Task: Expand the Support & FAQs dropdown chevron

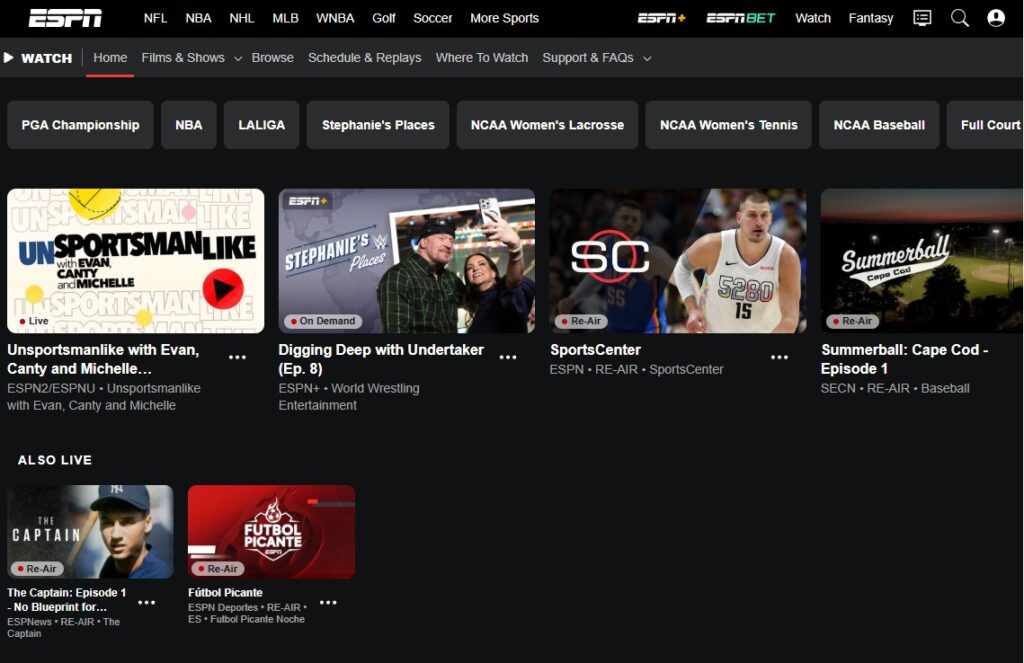Action: (x=647, y=59)
